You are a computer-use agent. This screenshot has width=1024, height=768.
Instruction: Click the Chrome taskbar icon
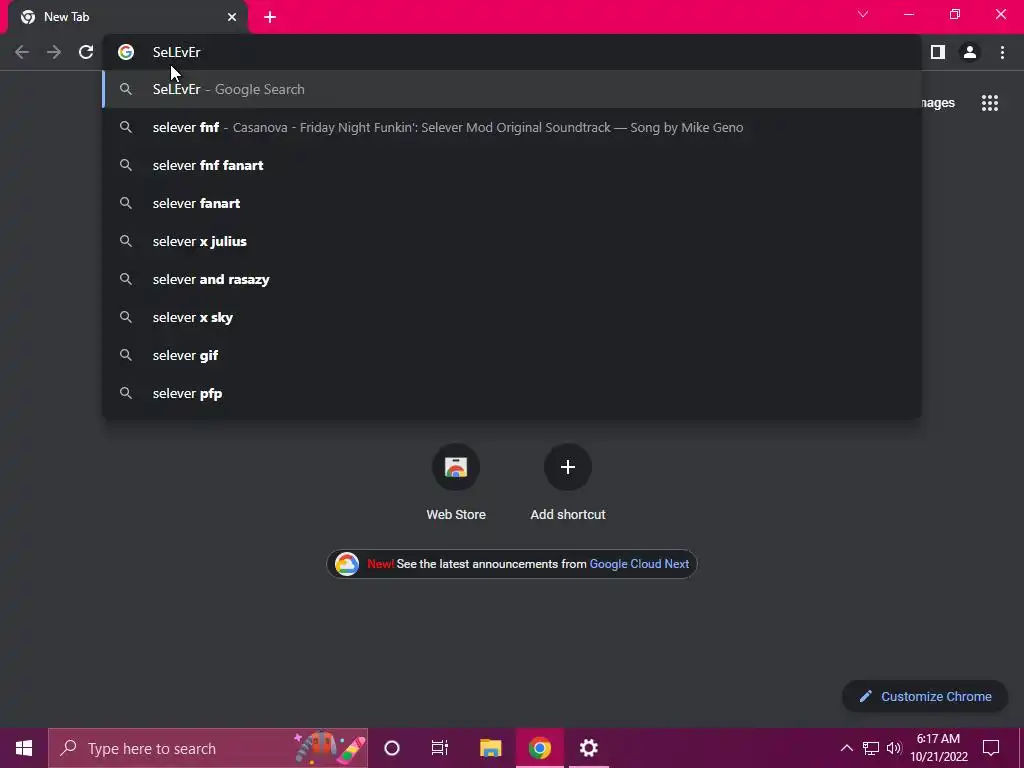(x=540, y=748)
